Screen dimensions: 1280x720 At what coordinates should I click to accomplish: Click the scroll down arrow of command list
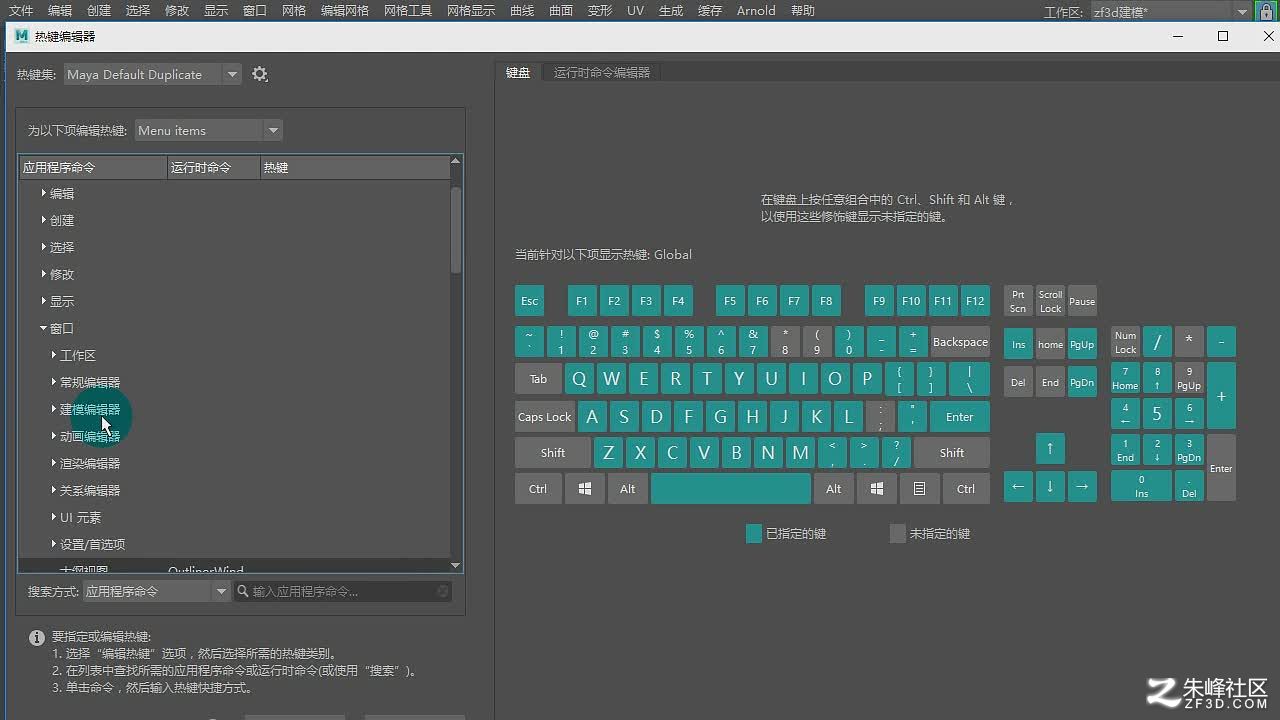coord(456,566)
